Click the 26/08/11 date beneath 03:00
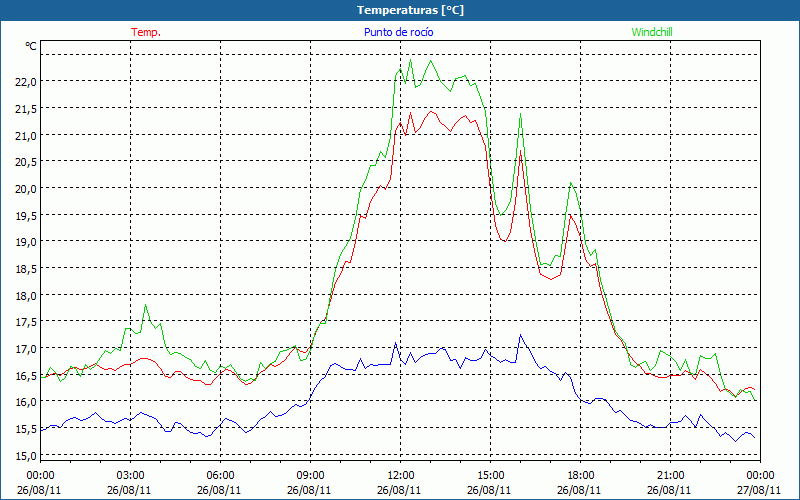This screenshot has width=800, height=500. pos(131,490)
